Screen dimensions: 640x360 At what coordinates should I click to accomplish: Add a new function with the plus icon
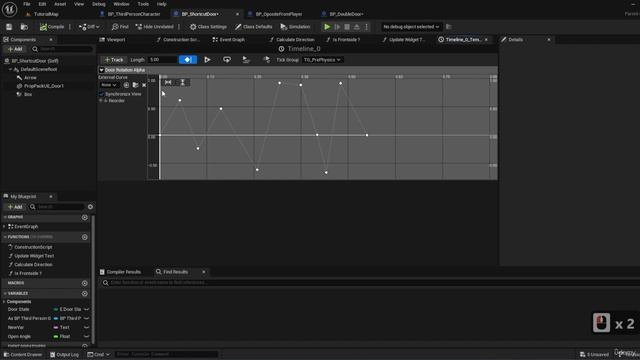[85, 237]
